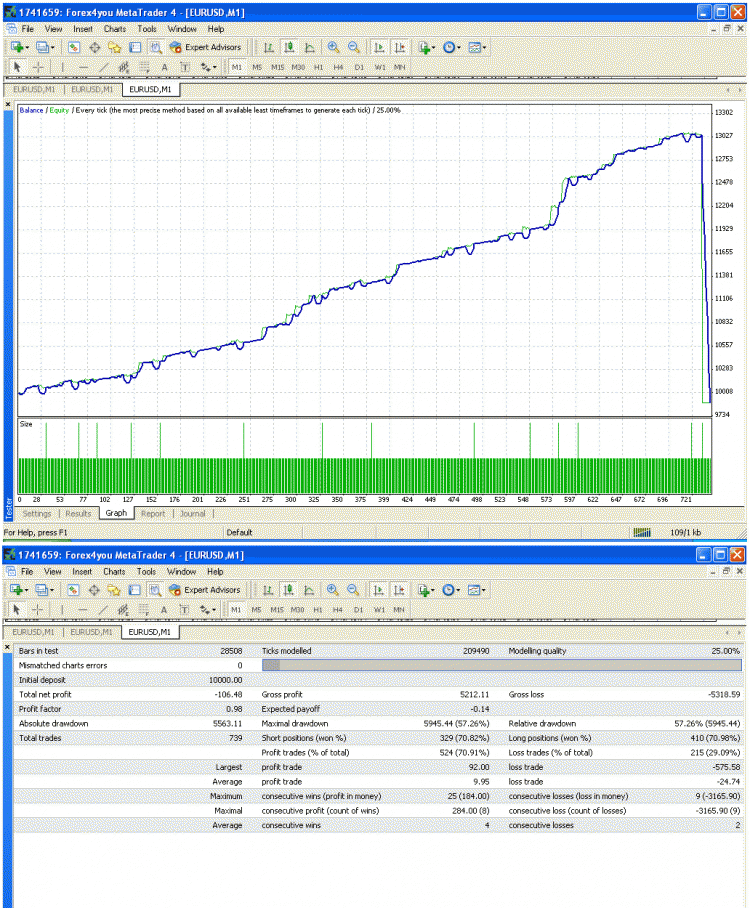Open Arrows objects dropdown in upper window
750x908 pixels.
(x=208, y=67)
